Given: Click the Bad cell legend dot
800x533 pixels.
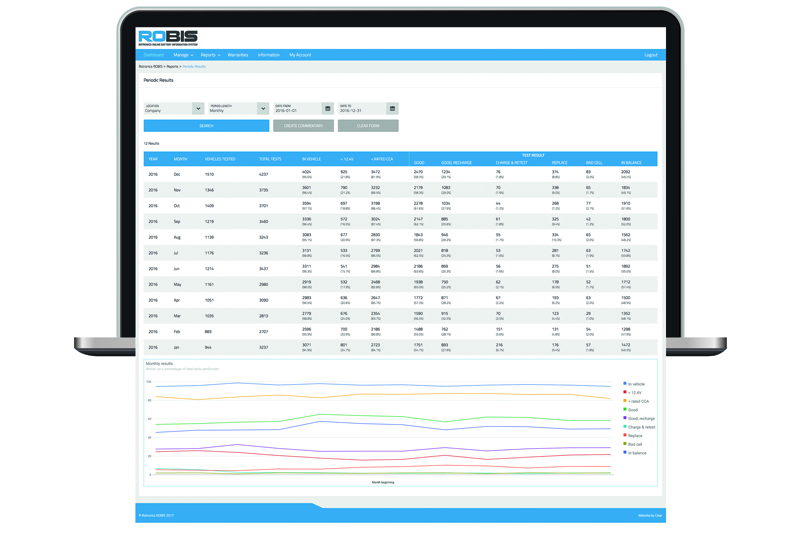Looking at the screenshot, I should pos(626,444).
